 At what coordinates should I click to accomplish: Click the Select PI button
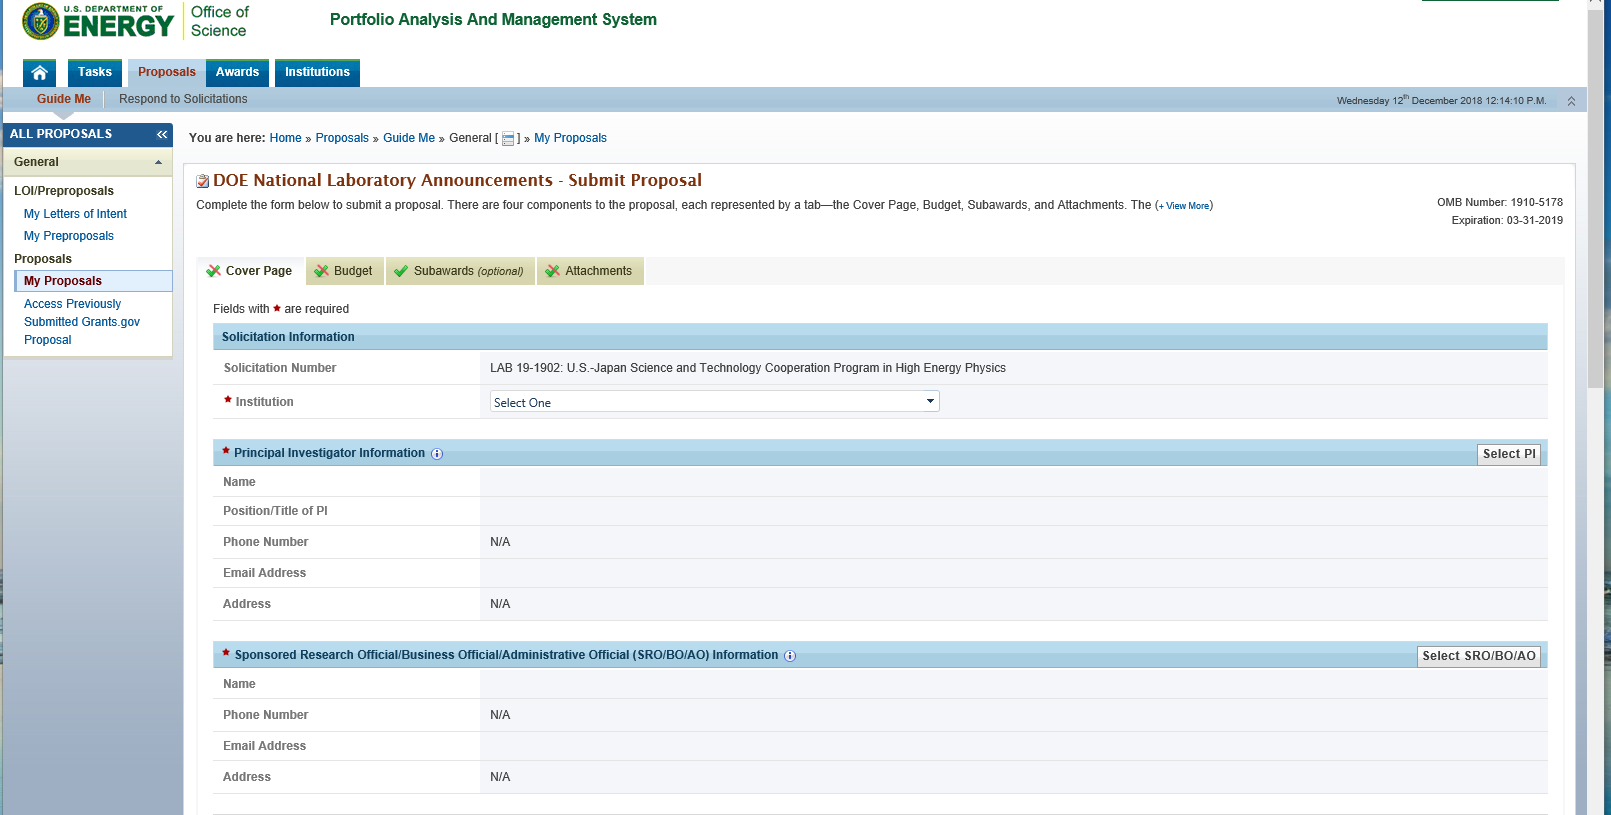1509,454
